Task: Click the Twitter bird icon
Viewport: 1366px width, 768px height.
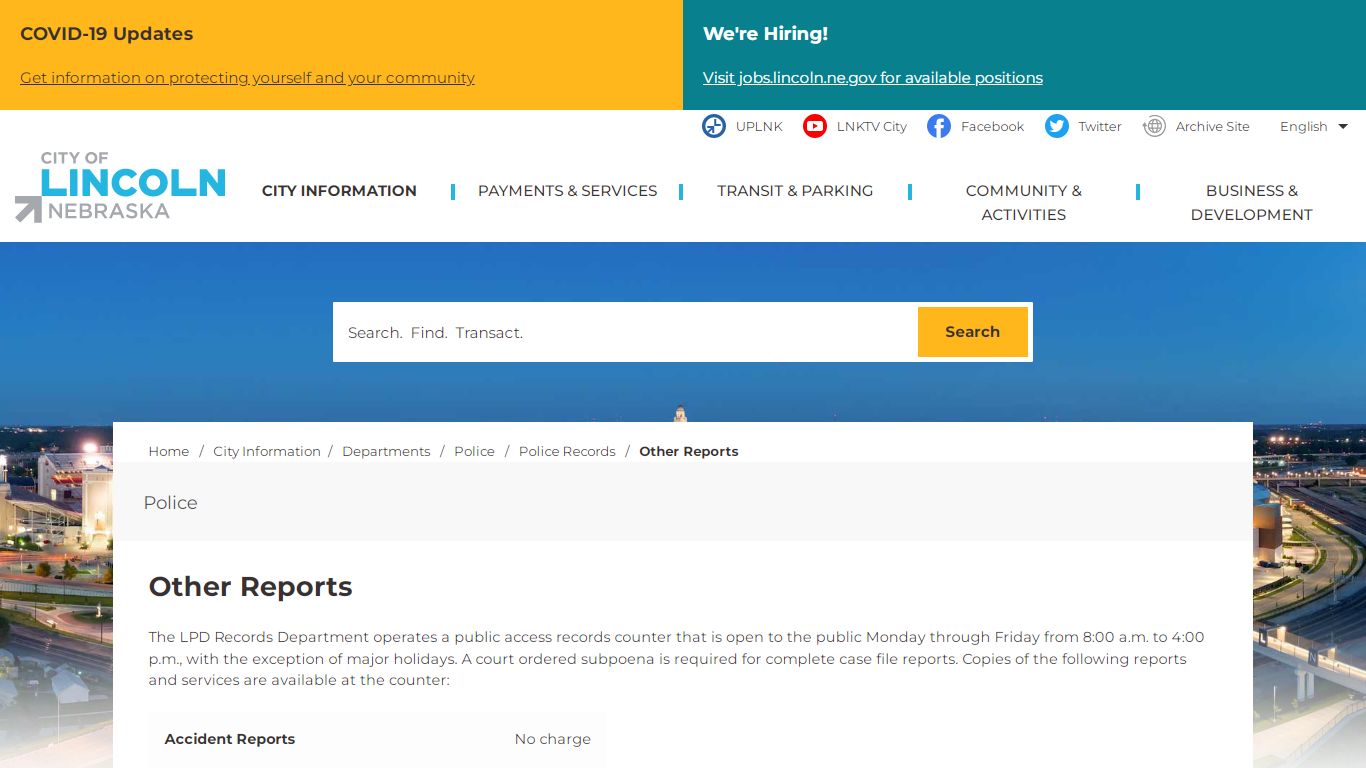Action: (1056, 126)
